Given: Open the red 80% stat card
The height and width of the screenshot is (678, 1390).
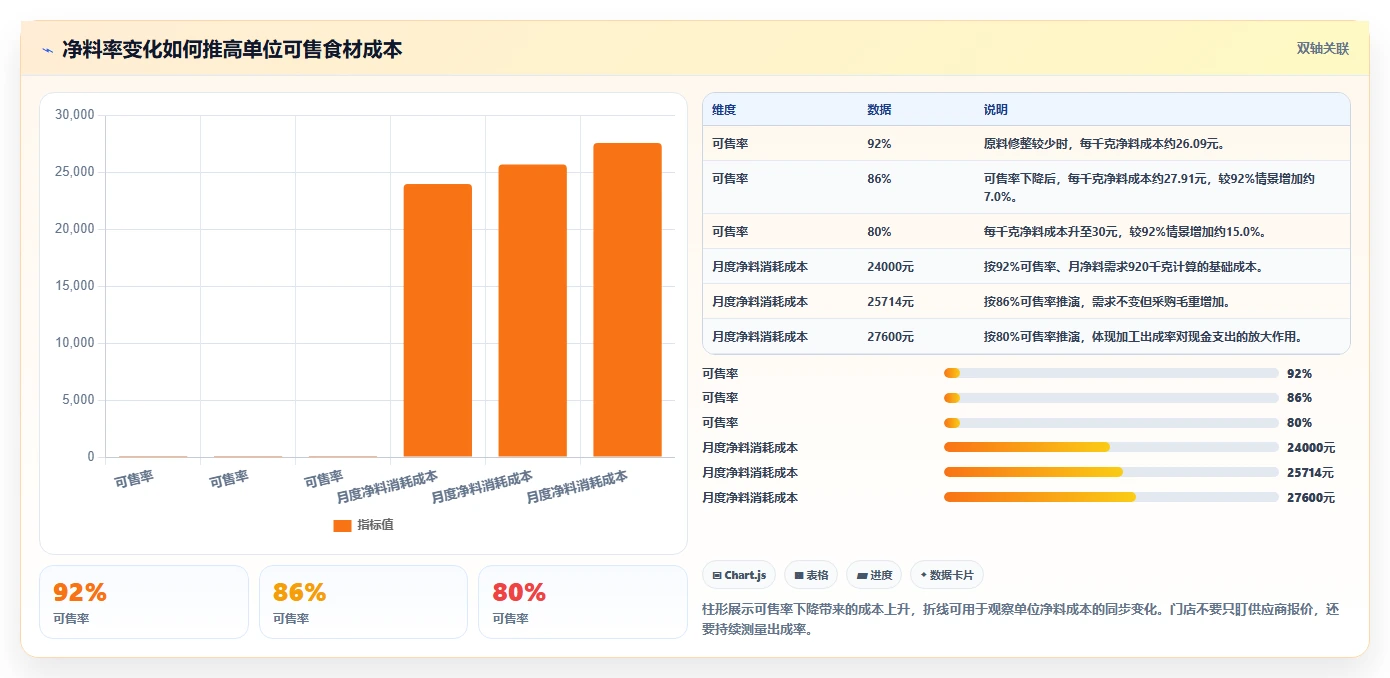Looking at the screenshot, I should tap(583, 602).
